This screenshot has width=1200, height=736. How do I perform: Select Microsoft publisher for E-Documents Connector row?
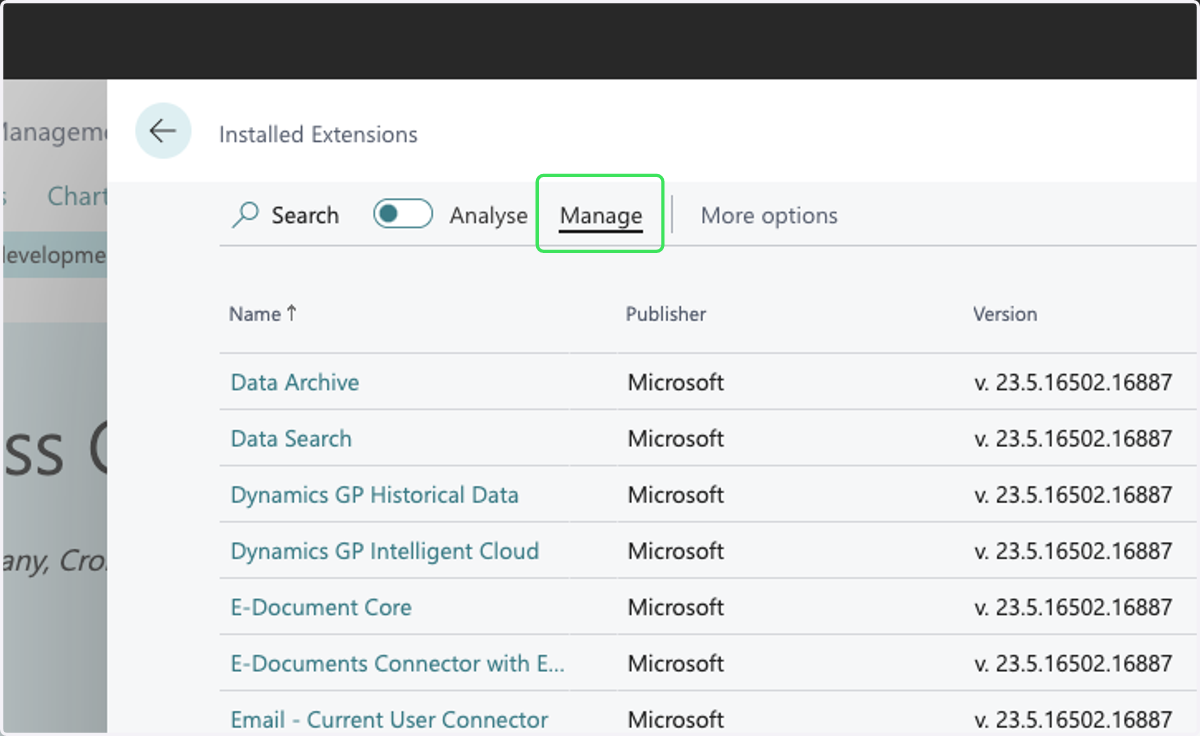pyautogui.click(x=676, y=663)
